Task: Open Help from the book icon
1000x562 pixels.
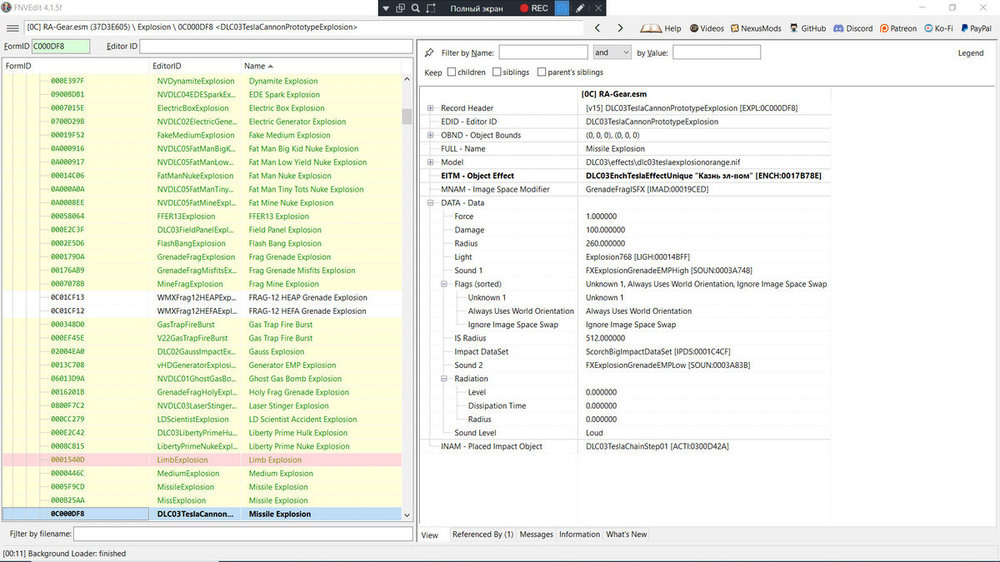Action: click(661, 28)
